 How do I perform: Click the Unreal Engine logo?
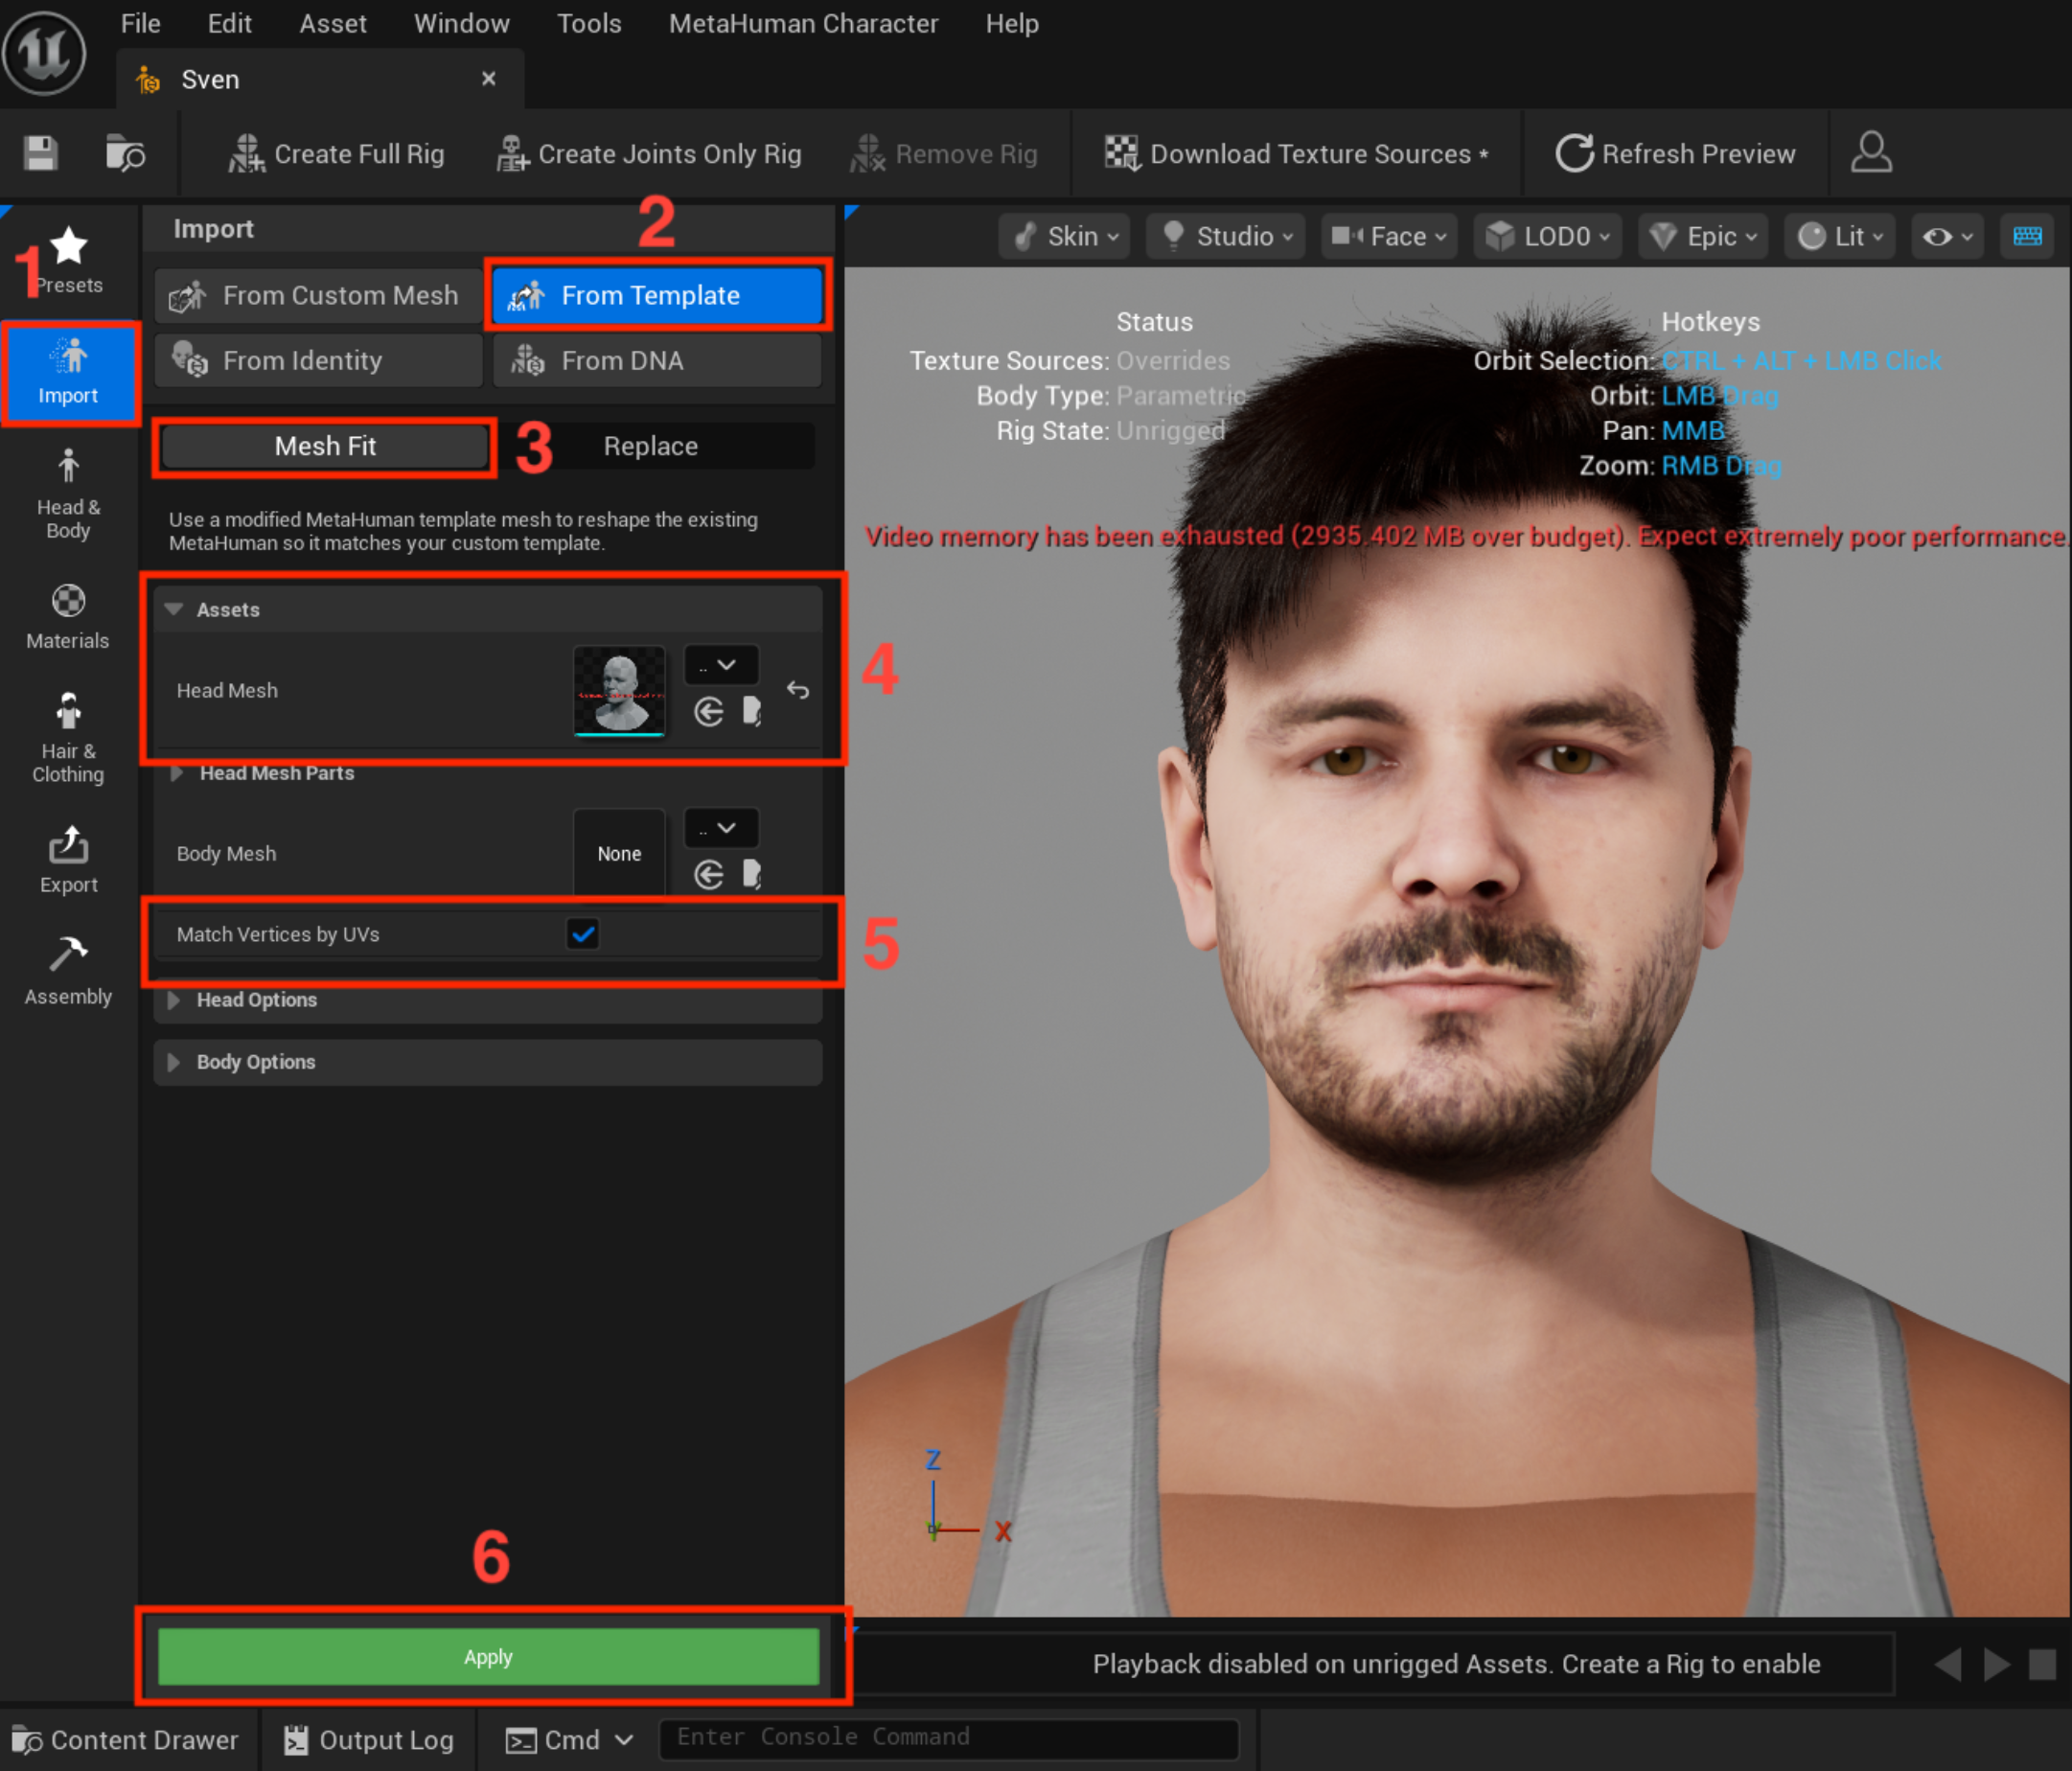(44, 53)
